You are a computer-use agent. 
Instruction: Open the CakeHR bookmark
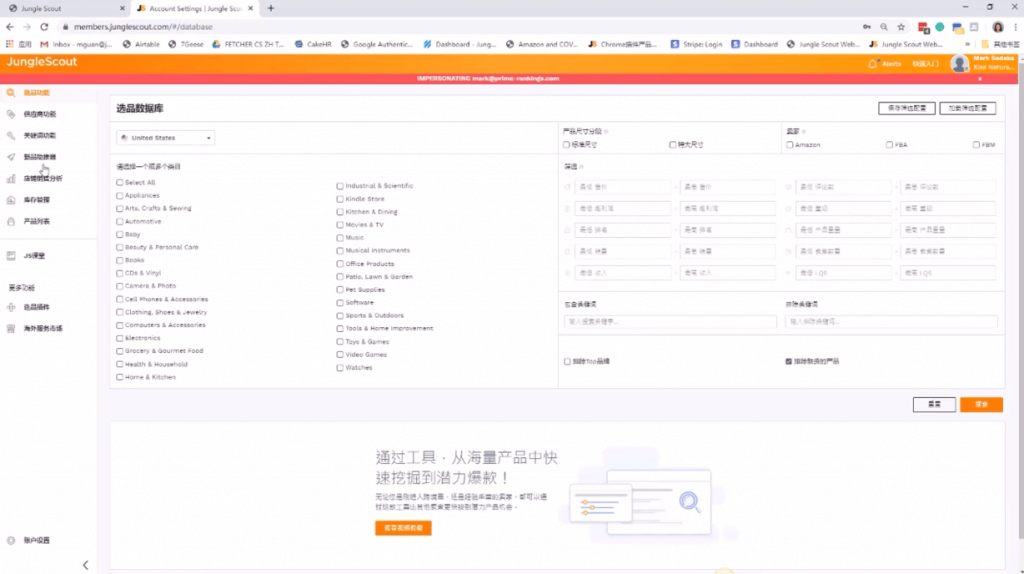(313, 44)
